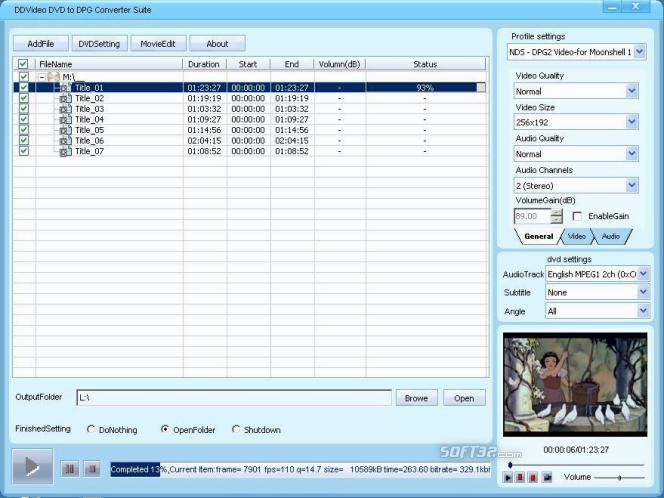This screenshot has height=498, width=664.
Task: Click the Duration column header
Action: [205, 64]
